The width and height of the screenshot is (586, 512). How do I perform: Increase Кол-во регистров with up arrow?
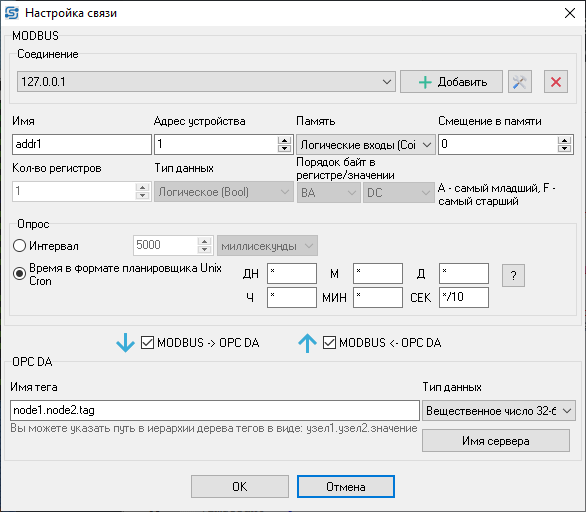(x=142, y=188)
